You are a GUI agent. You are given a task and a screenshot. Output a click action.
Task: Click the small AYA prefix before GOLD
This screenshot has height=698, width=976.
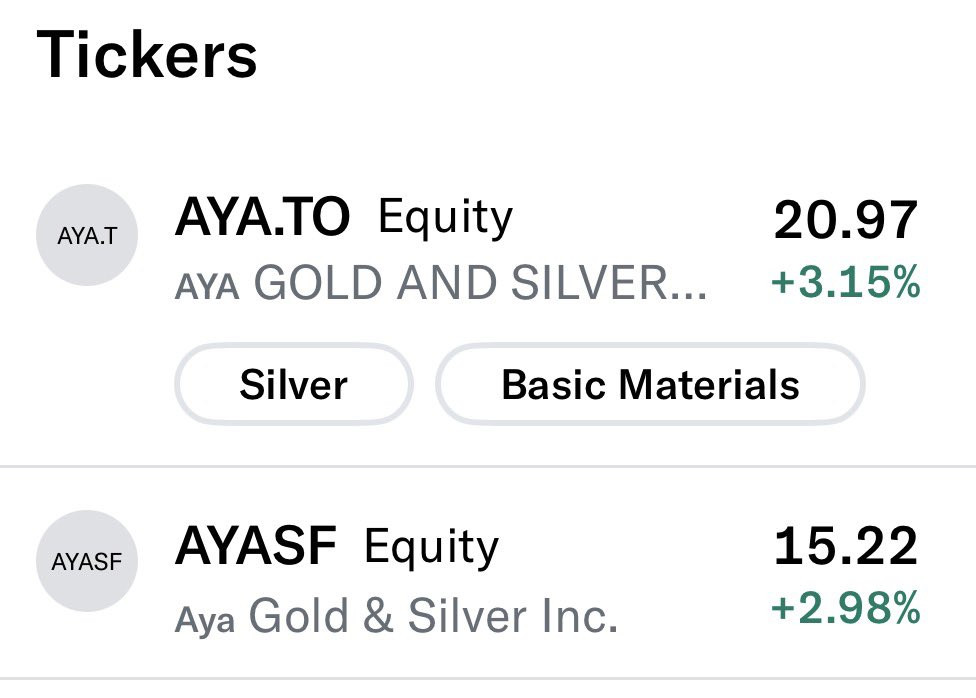pyautogui.click(x=207, y=287)
